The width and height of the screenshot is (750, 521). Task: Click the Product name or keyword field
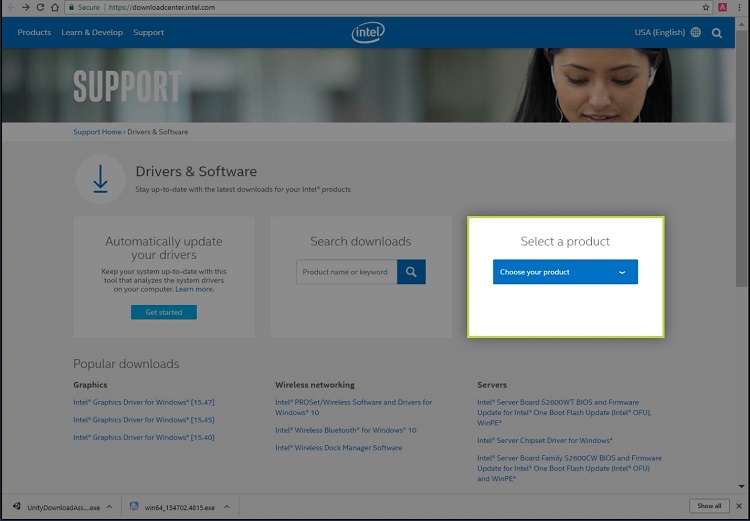346,272
